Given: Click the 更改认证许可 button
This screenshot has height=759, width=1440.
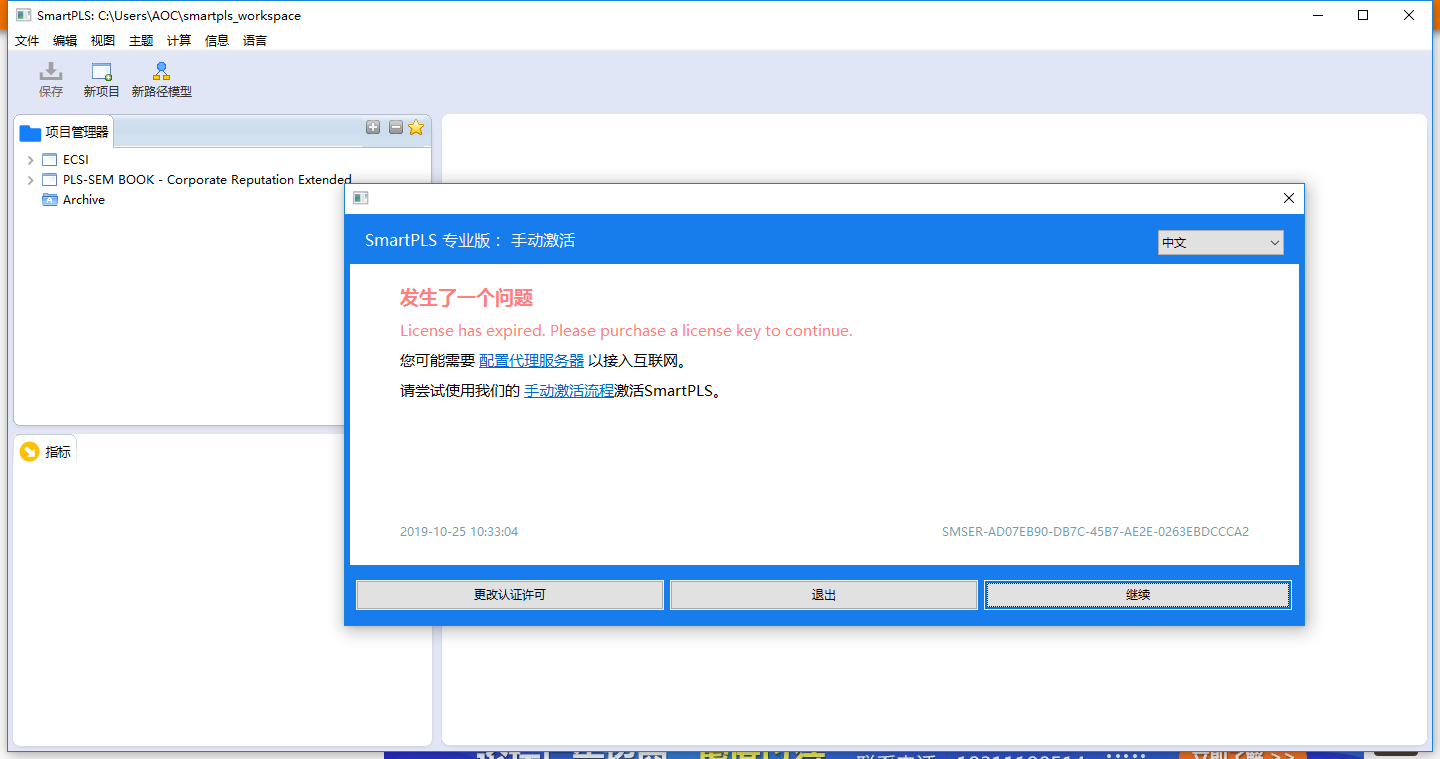Looking at the screenshot, I should tap(510, 595).
